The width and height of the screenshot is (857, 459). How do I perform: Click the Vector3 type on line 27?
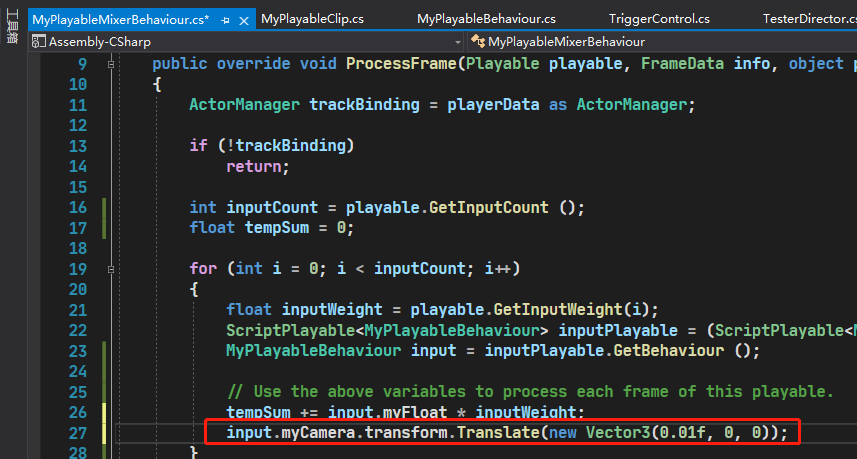pyautogui.click(x=618, y=433)
